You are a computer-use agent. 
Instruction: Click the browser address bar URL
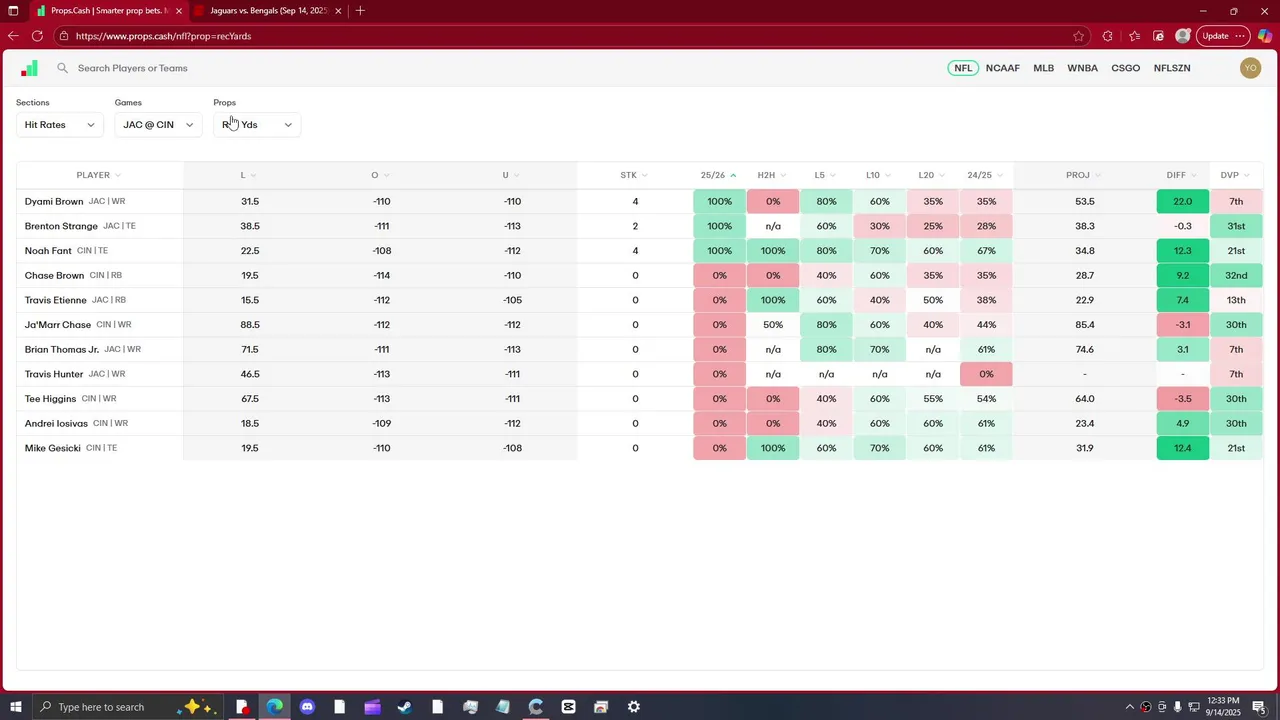pyautogui.click(x=163, y=36)
